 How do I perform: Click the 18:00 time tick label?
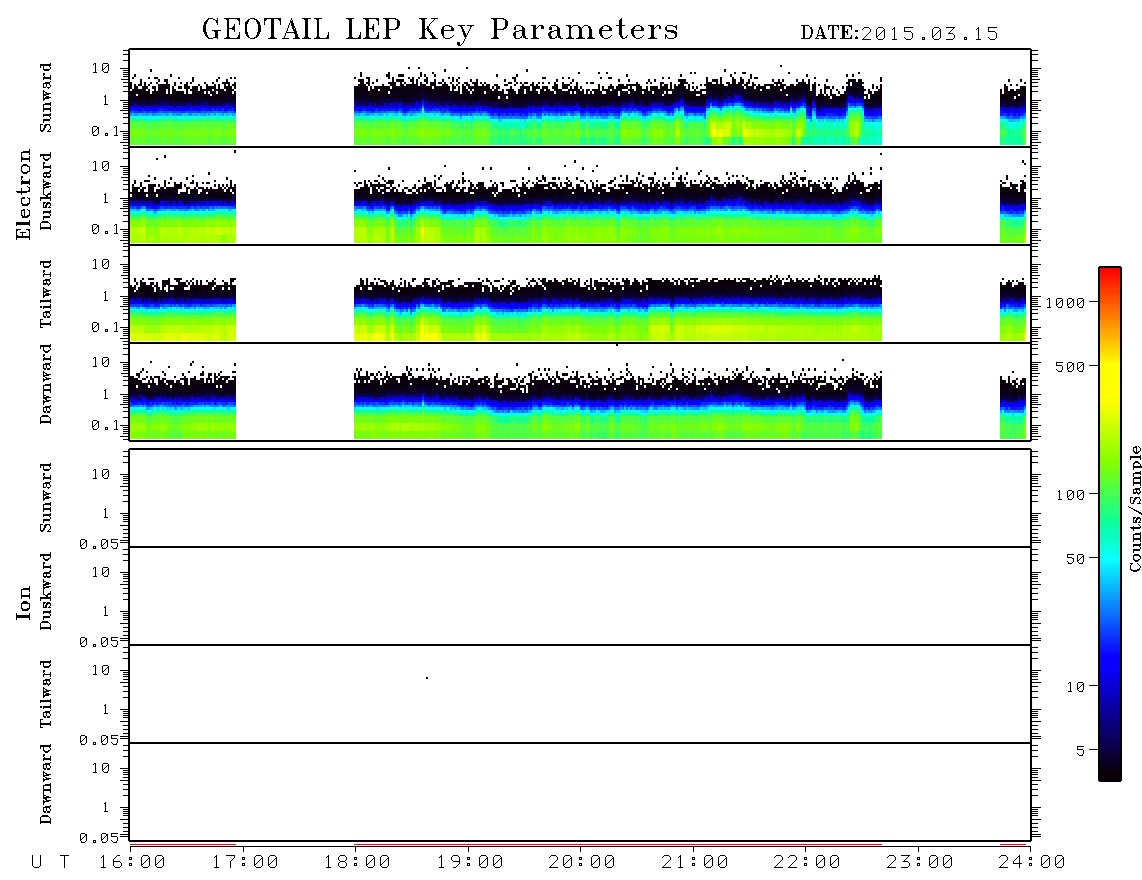coord(357,863)
